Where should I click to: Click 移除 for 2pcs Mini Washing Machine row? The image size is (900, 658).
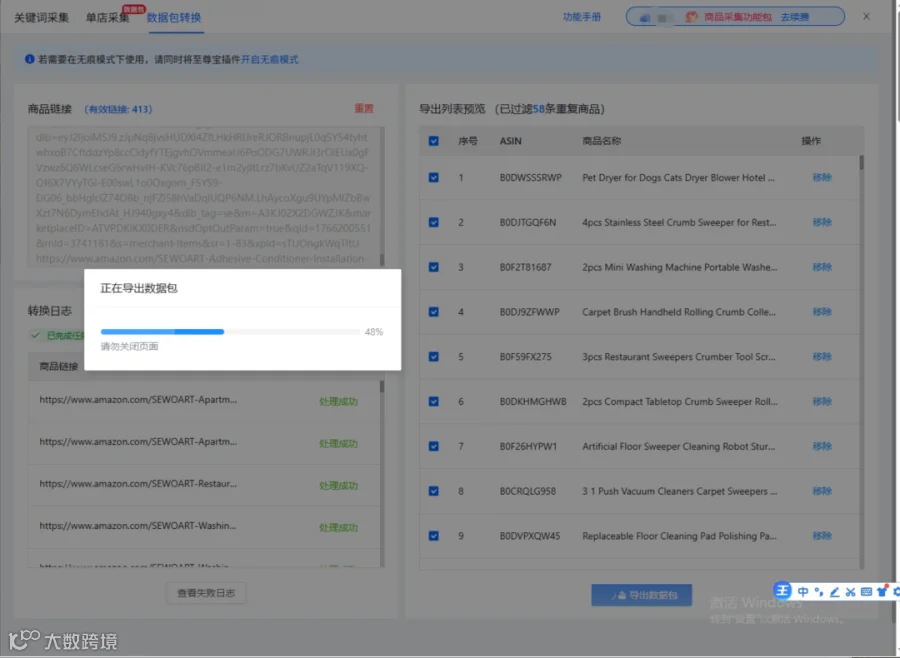click(x=822, y=267)
